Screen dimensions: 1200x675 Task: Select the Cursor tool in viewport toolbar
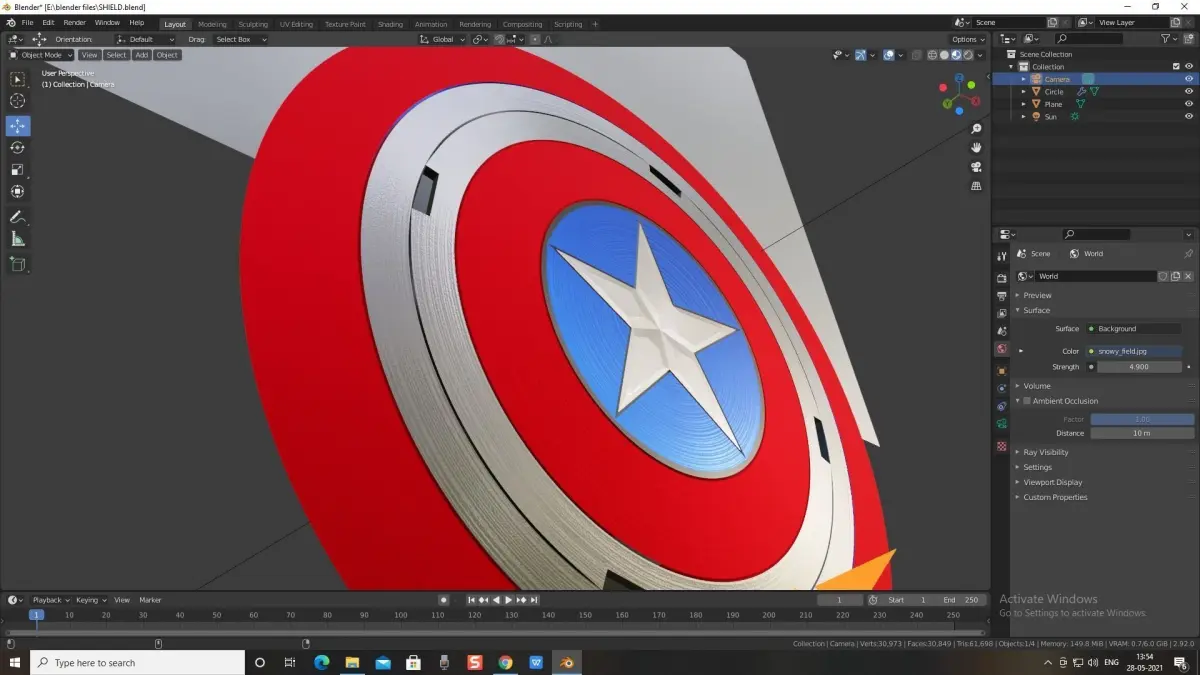click(x=18, y=101)
